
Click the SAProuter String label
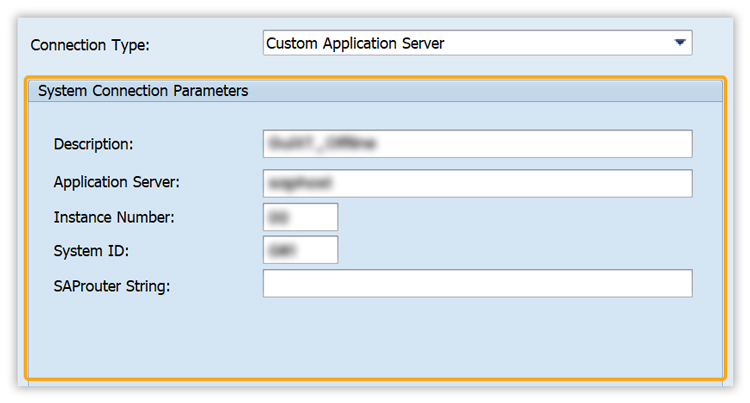tap(111, 286)
